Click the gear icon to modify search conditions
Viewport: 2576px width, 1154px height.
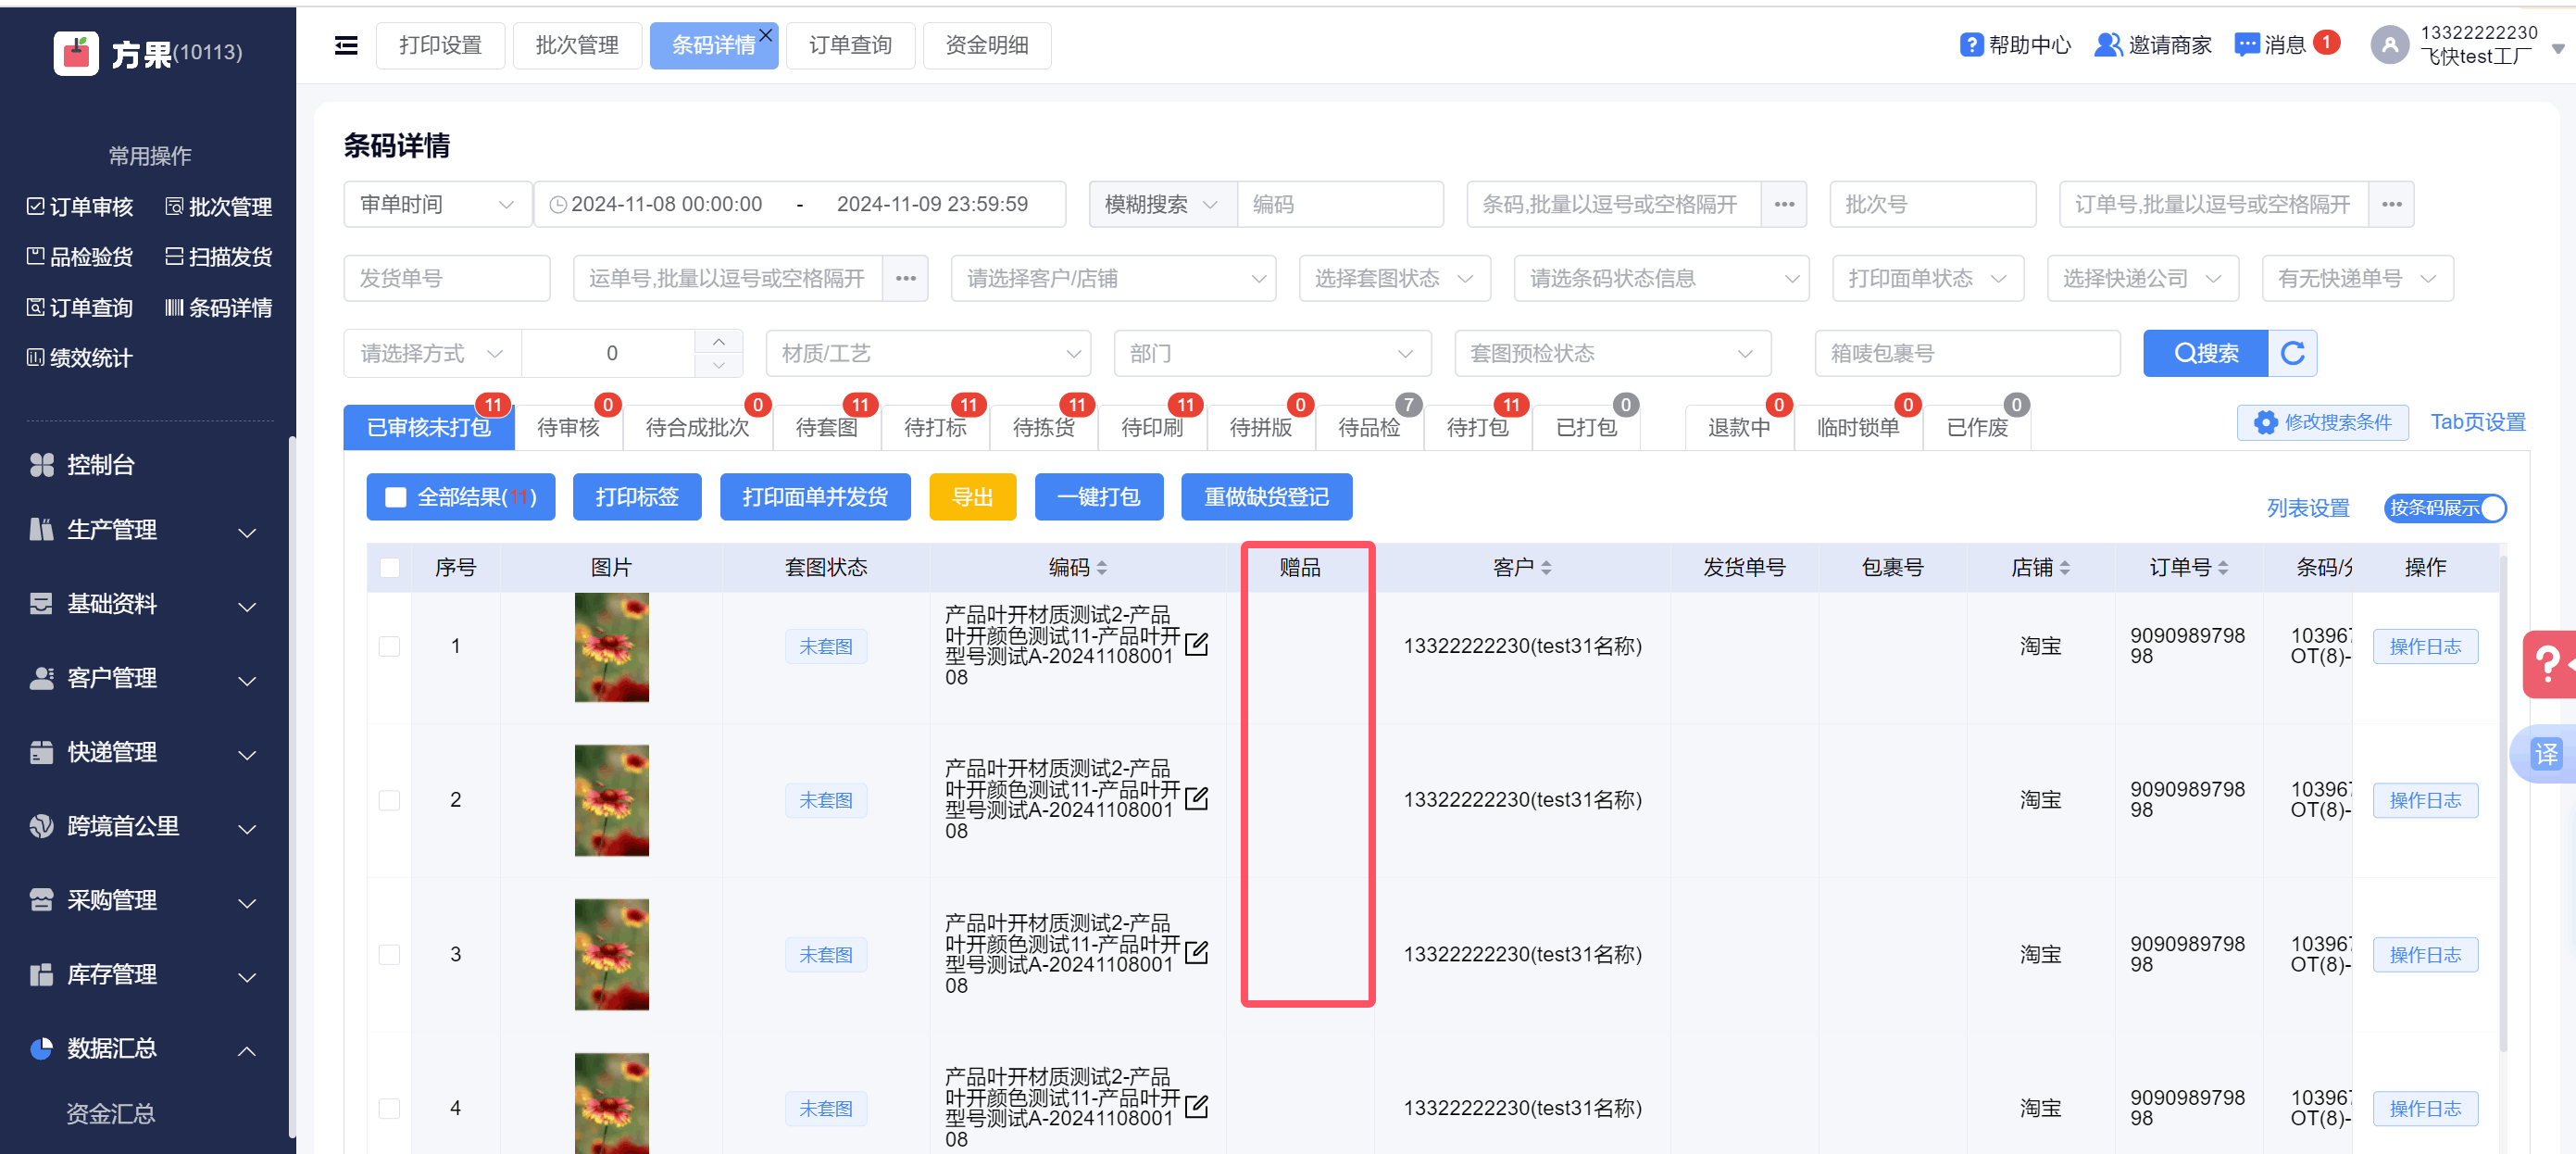tap(2265, 423)
